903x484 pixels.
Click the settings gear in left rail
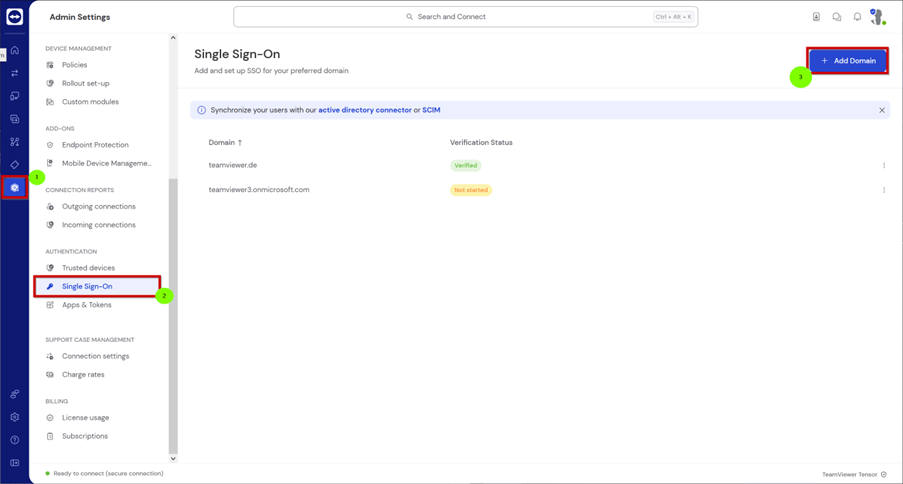[x=14, y=417]
